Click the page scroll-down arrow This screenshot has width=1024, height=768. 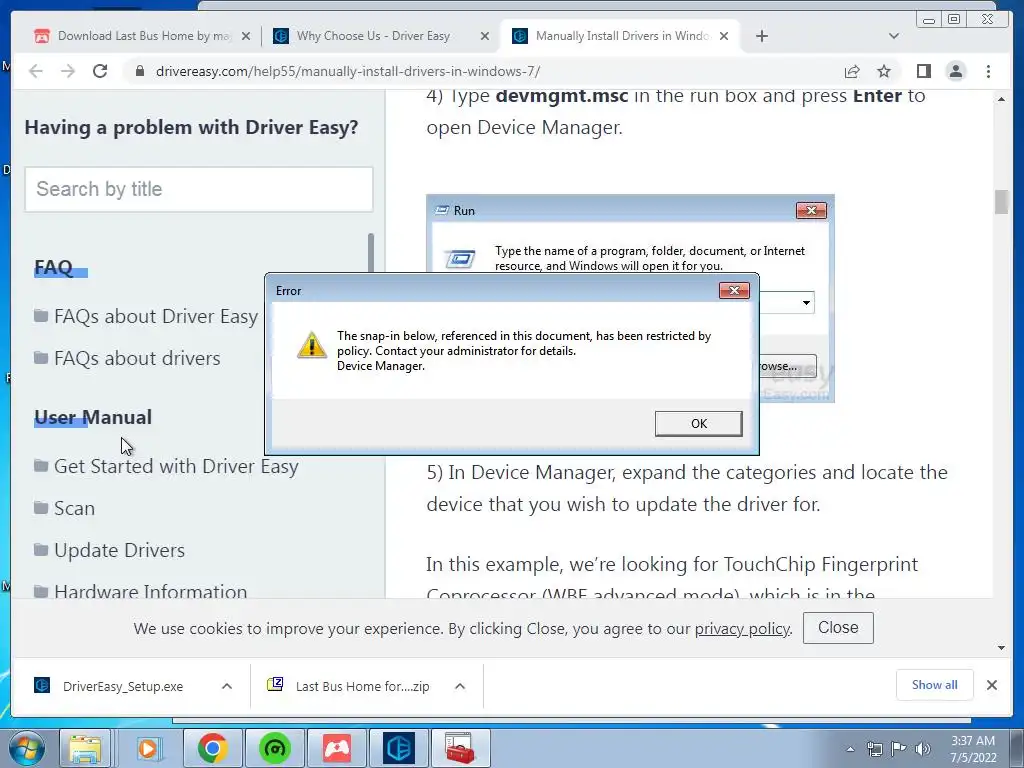tap(1001, 648)
